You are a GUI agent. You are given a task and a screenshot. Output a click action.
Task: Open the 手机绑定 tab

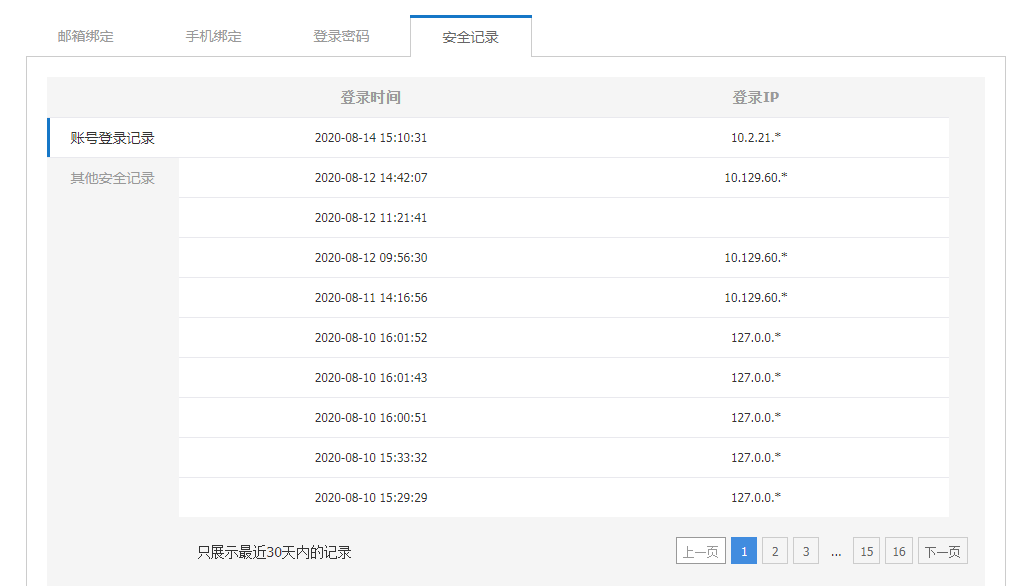click(213, 36)
